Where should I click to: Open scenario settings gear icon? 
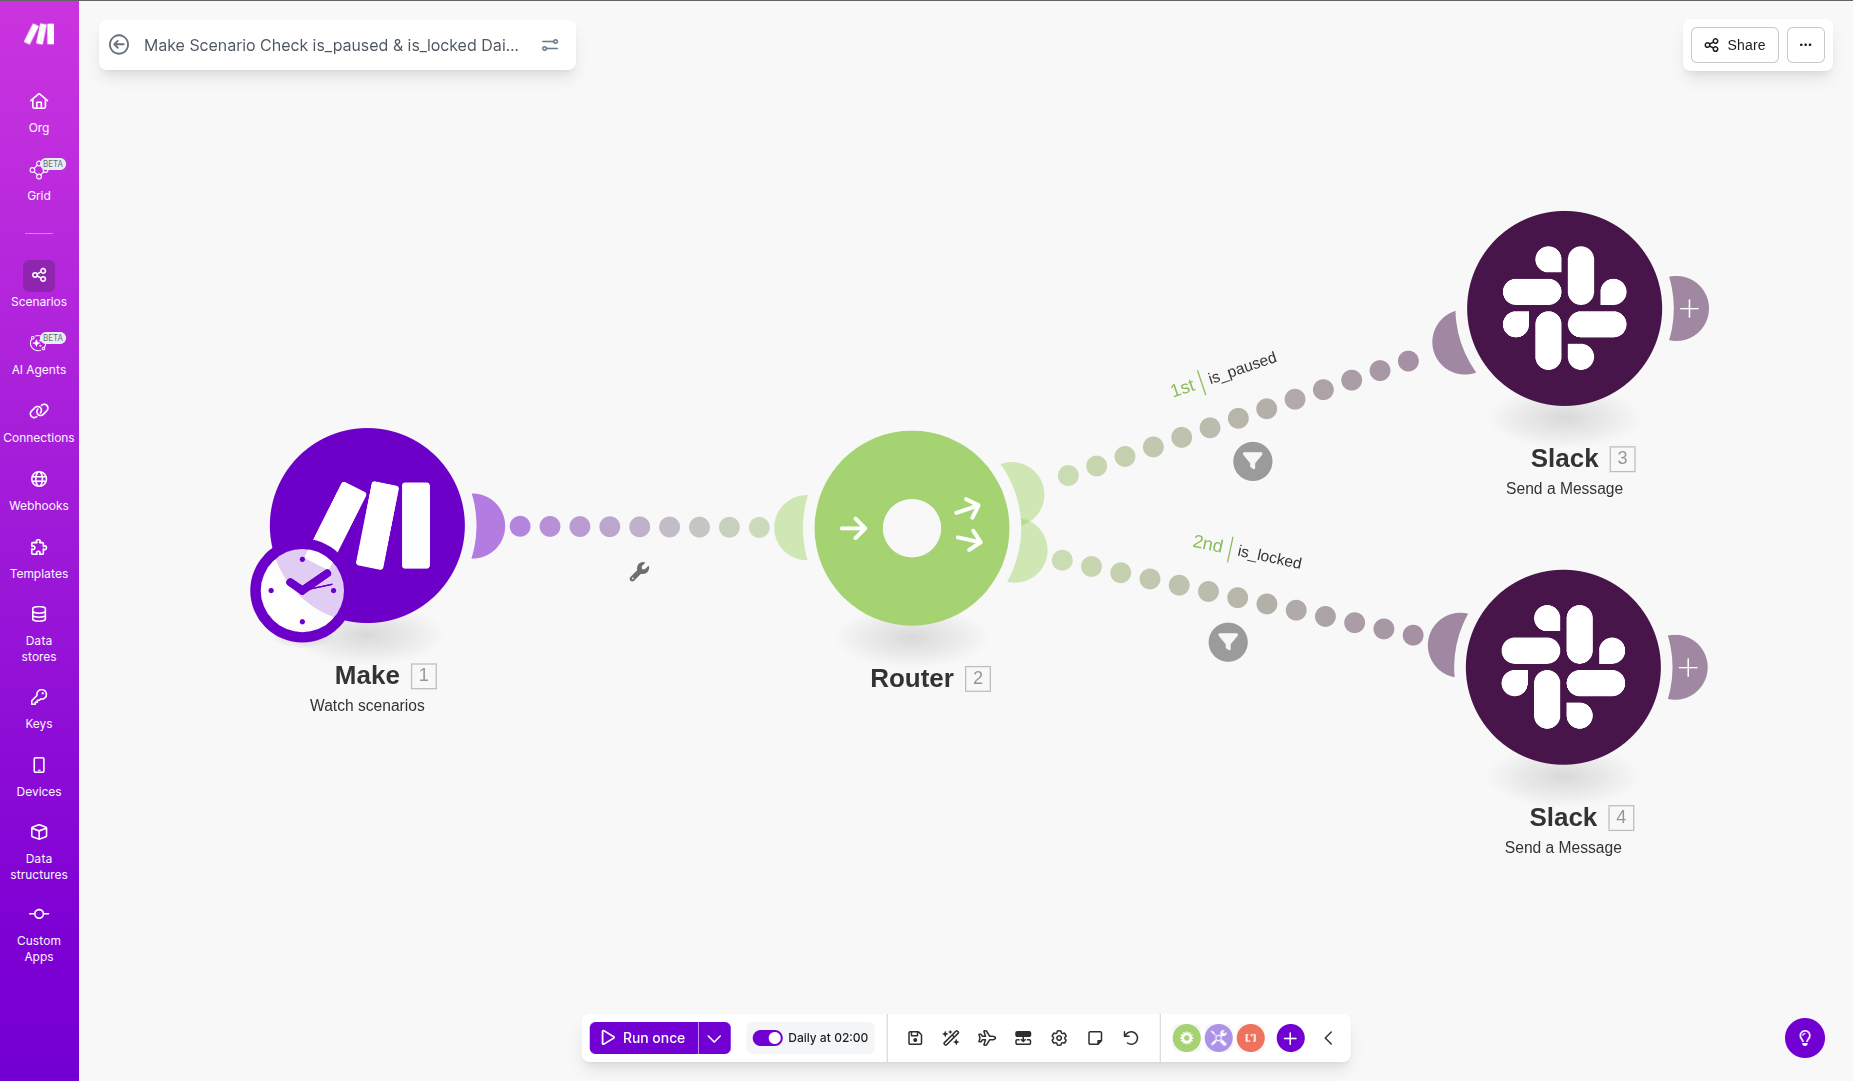pos(1059,1038)
